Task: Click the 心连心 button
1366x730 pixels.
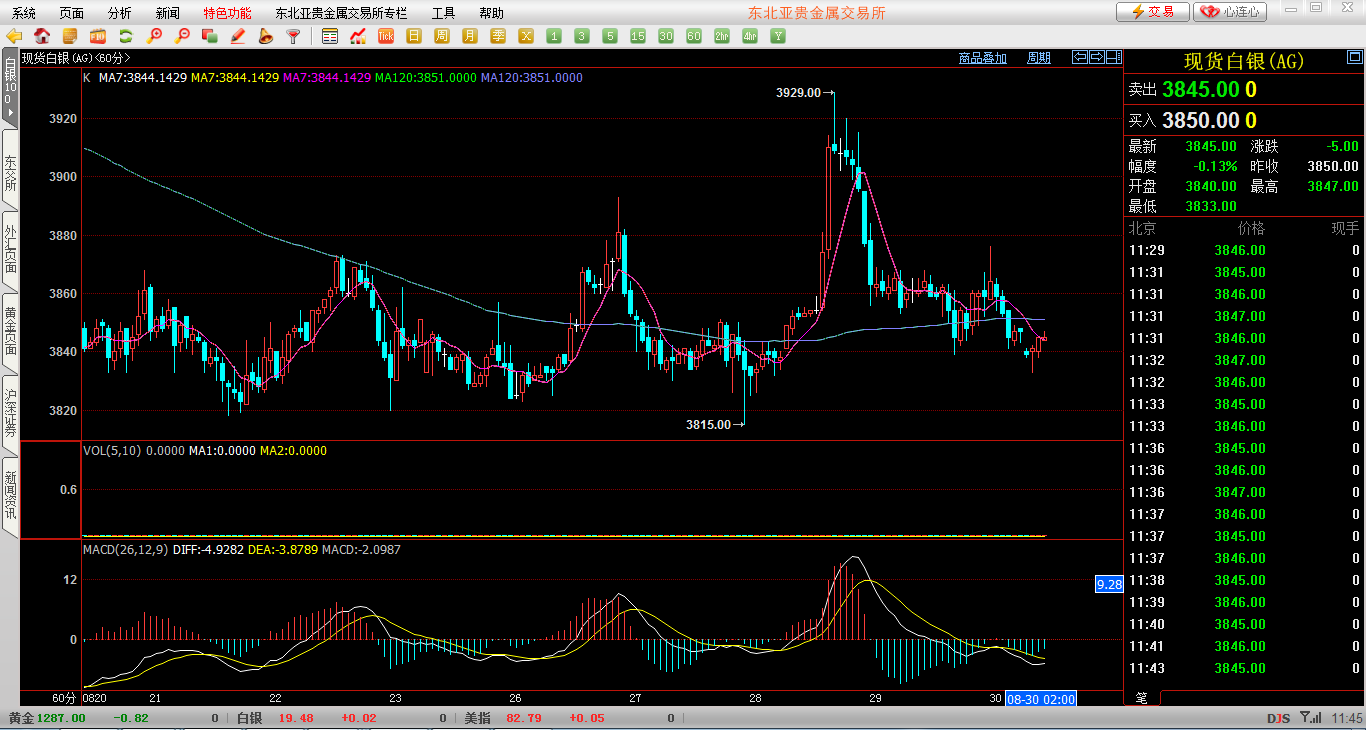Action: tap(1230, 12)
